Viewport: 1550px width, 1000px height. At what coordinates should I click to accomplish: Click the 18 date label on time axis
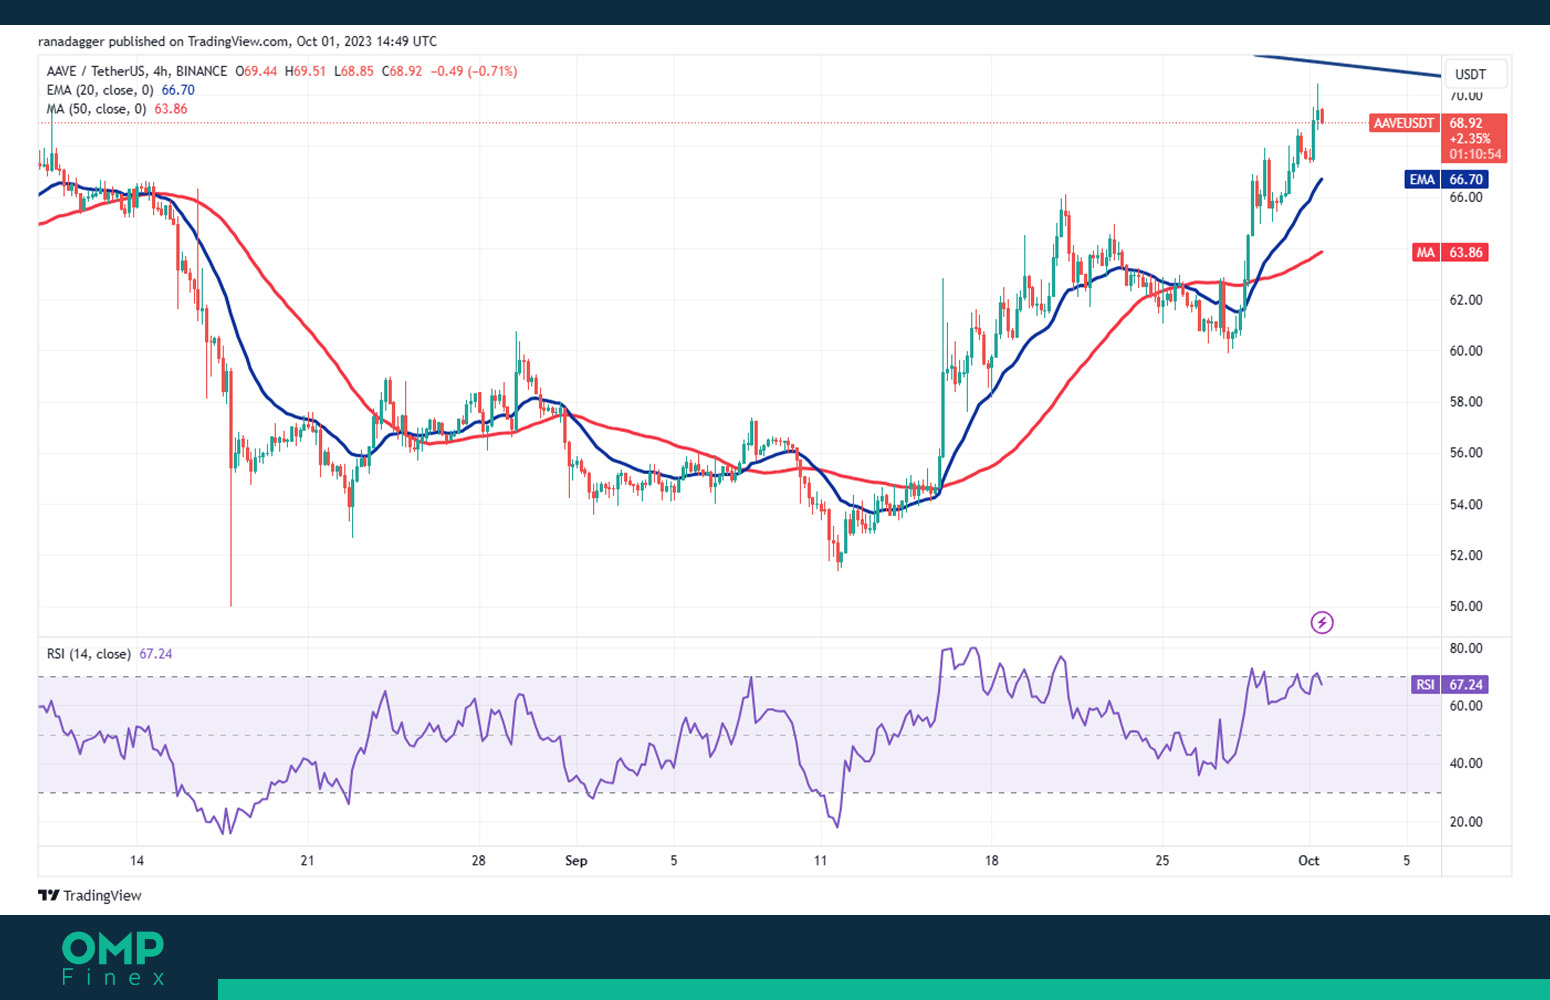(x=991, y=860)
